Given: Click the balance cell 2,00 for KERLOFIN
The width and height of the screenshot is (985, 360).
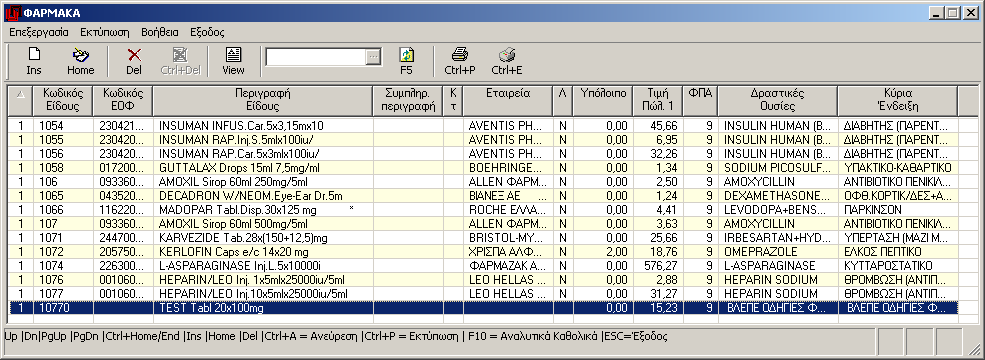Looking at the screenshot, I should coord(603,251).
